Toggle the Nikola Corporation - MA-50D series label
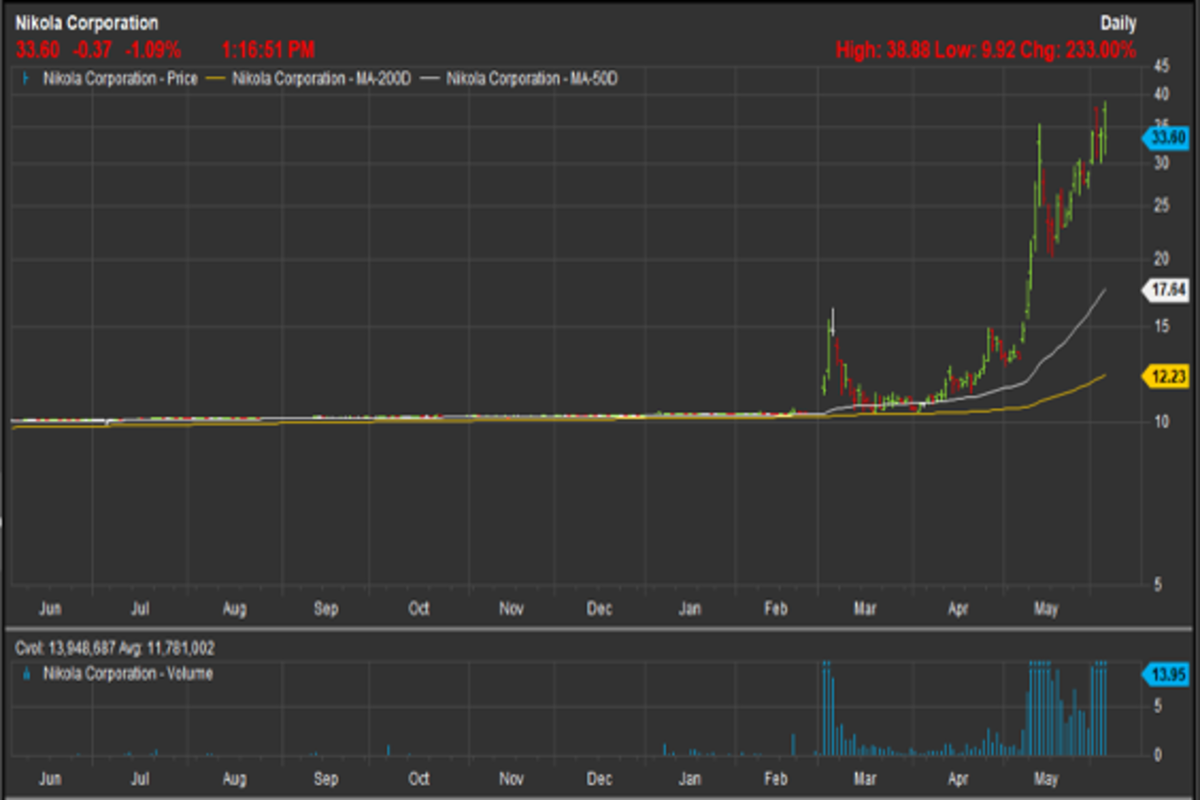Screen dimensions: 1200x800 531,77
